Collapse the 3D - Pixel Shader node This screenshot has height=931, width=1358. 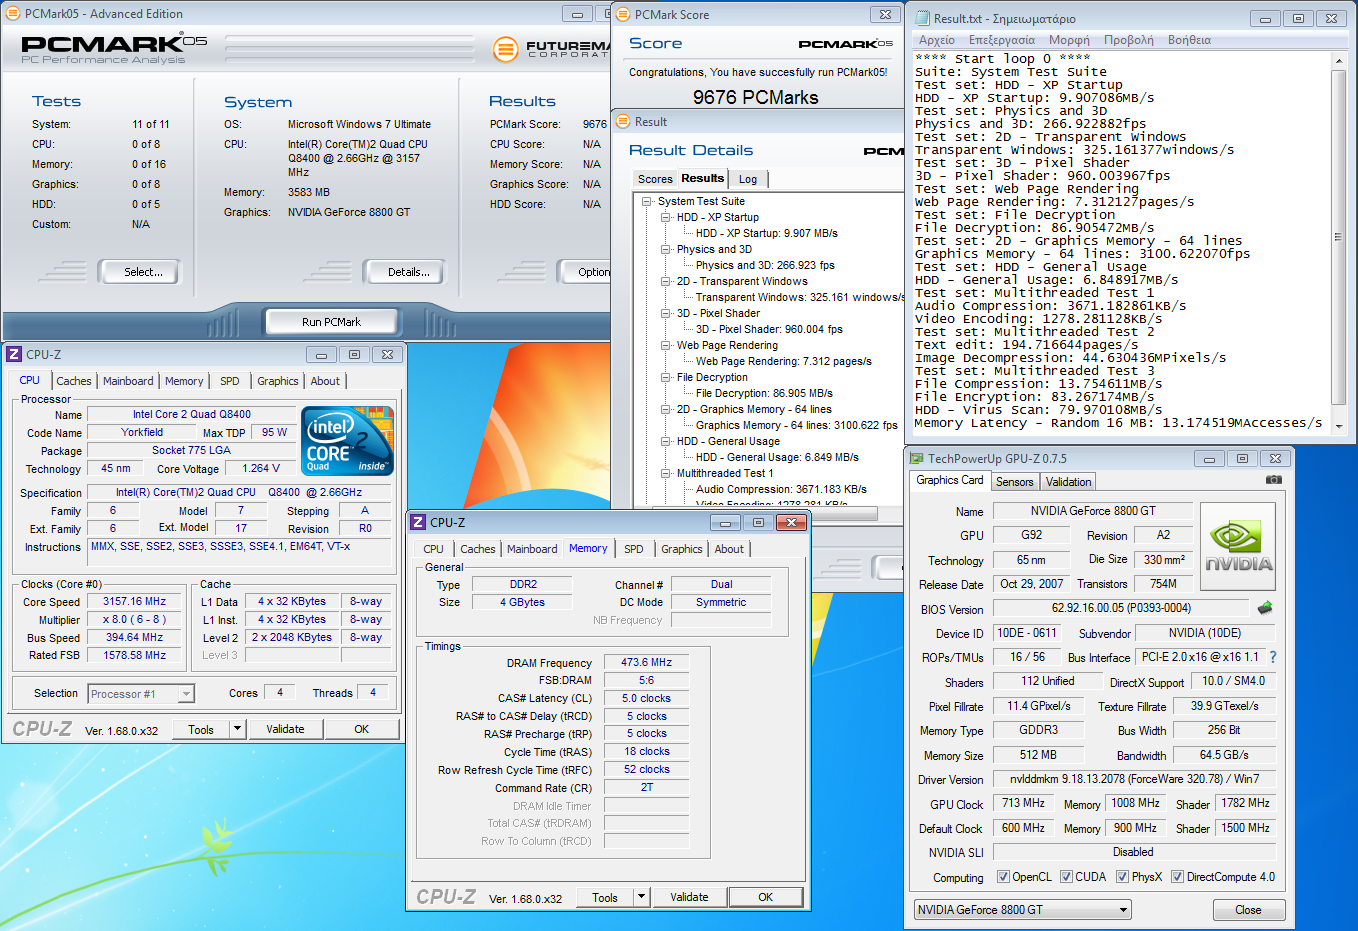coord(666,313)
